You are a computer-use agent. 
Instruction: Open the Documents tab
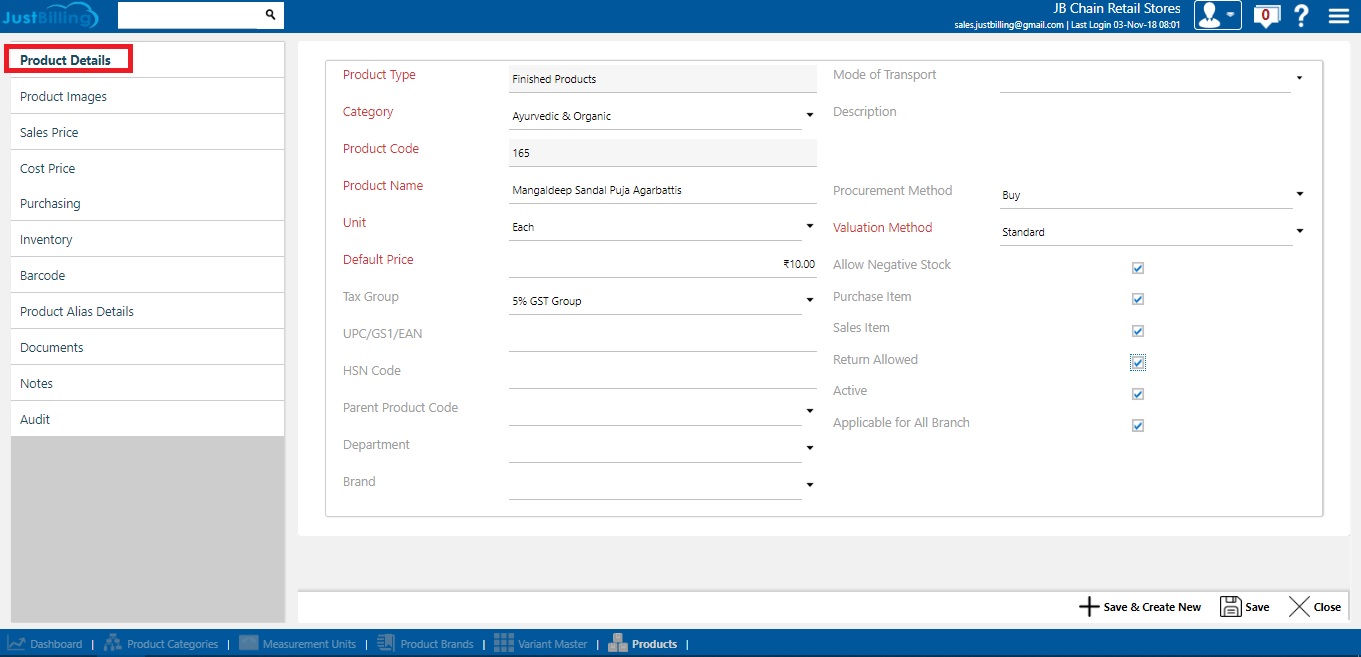coord(147,348)
